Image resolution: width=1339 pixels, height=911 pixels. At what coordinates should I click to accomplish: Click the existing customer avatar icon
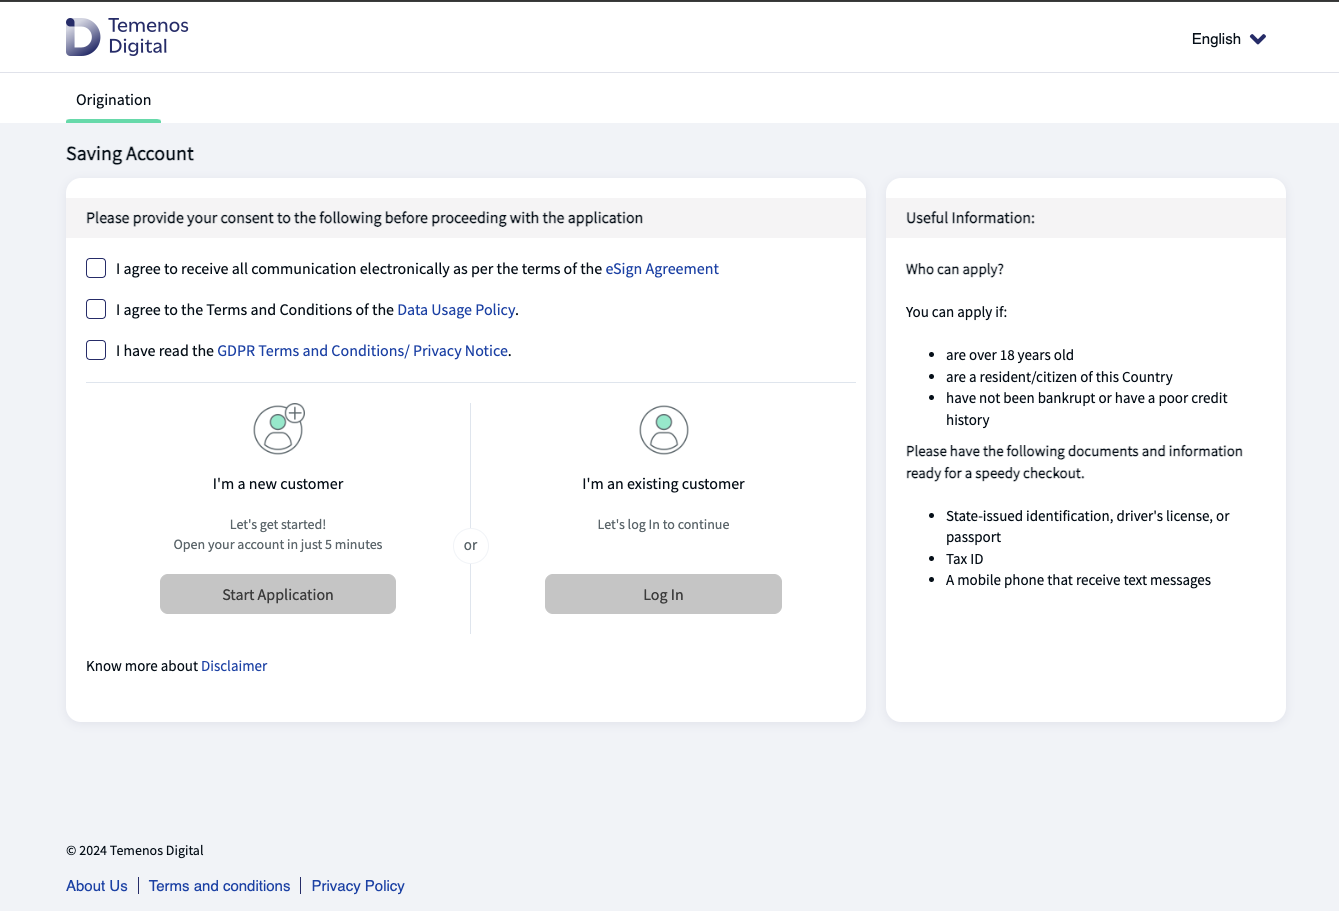point(663,430)
